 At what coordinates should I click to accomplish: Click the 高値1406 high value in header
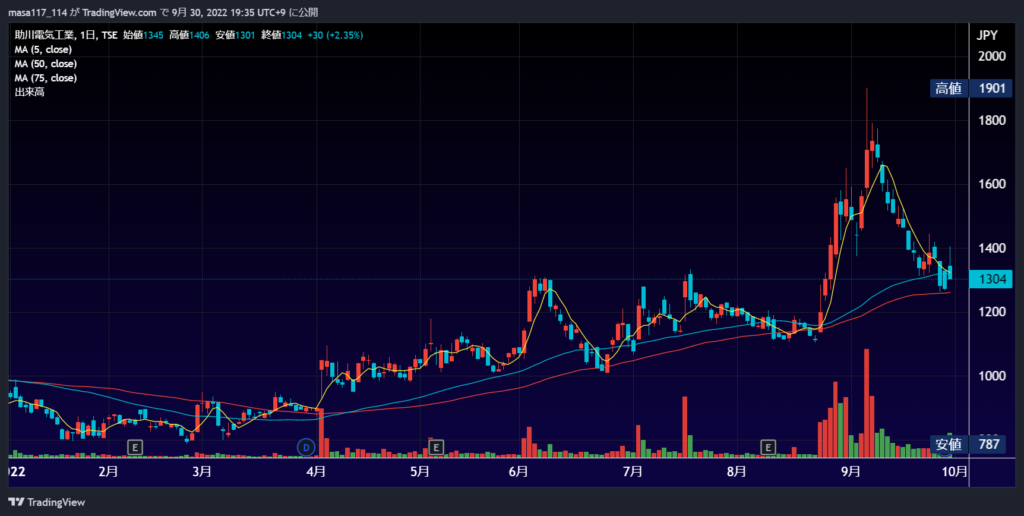click(x=189, y=35)
